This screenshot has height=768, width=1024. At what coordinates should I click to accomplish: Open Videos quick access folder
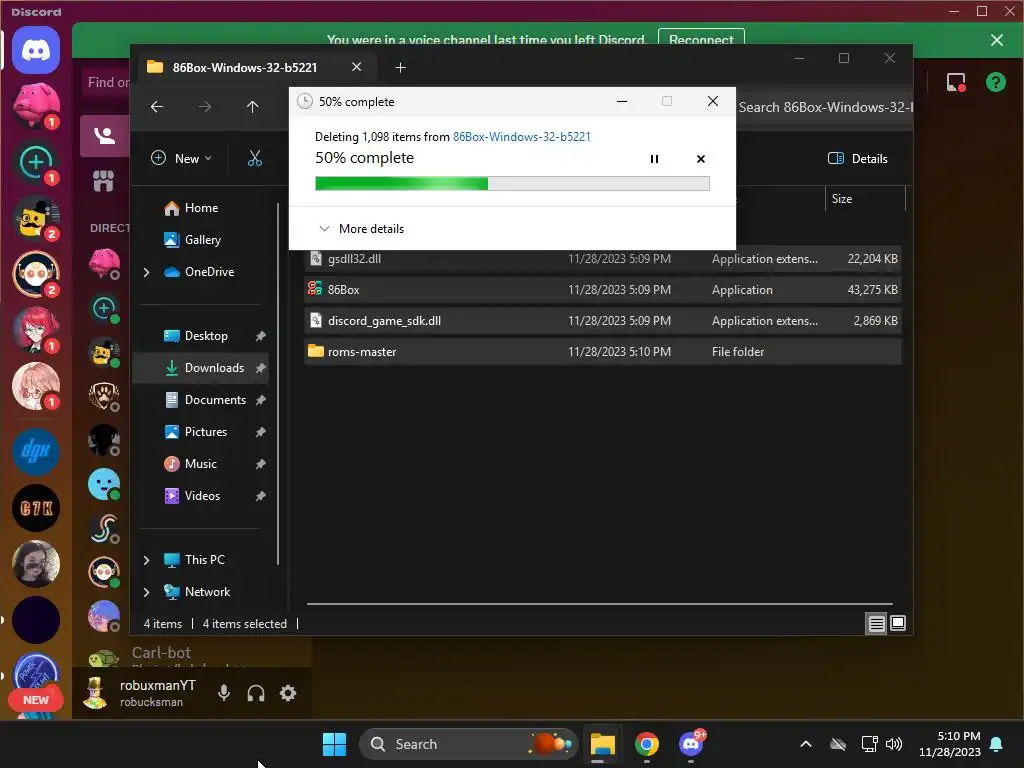click(x=202, y=496)
